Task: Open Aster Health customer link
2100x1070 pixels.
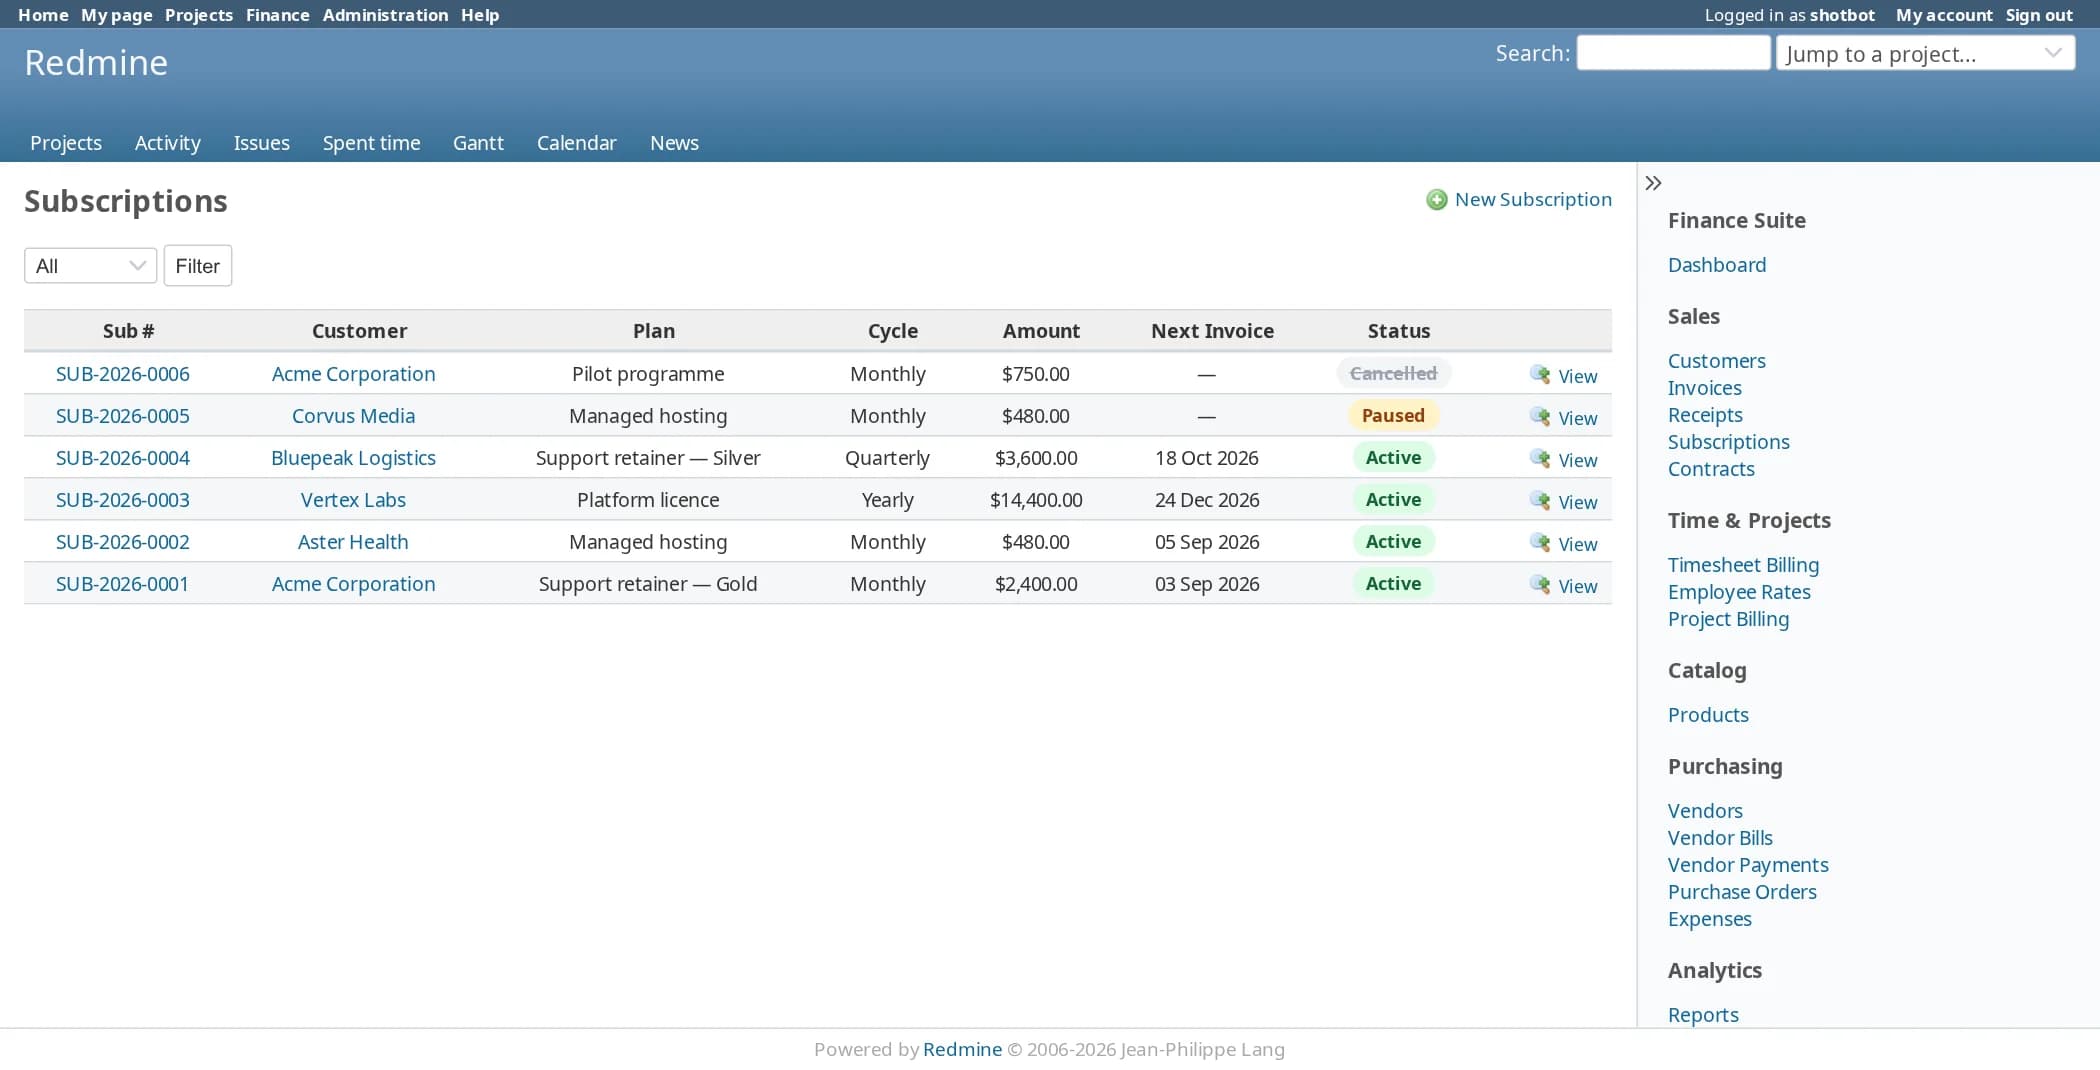Action: click(x=353, y=542)
